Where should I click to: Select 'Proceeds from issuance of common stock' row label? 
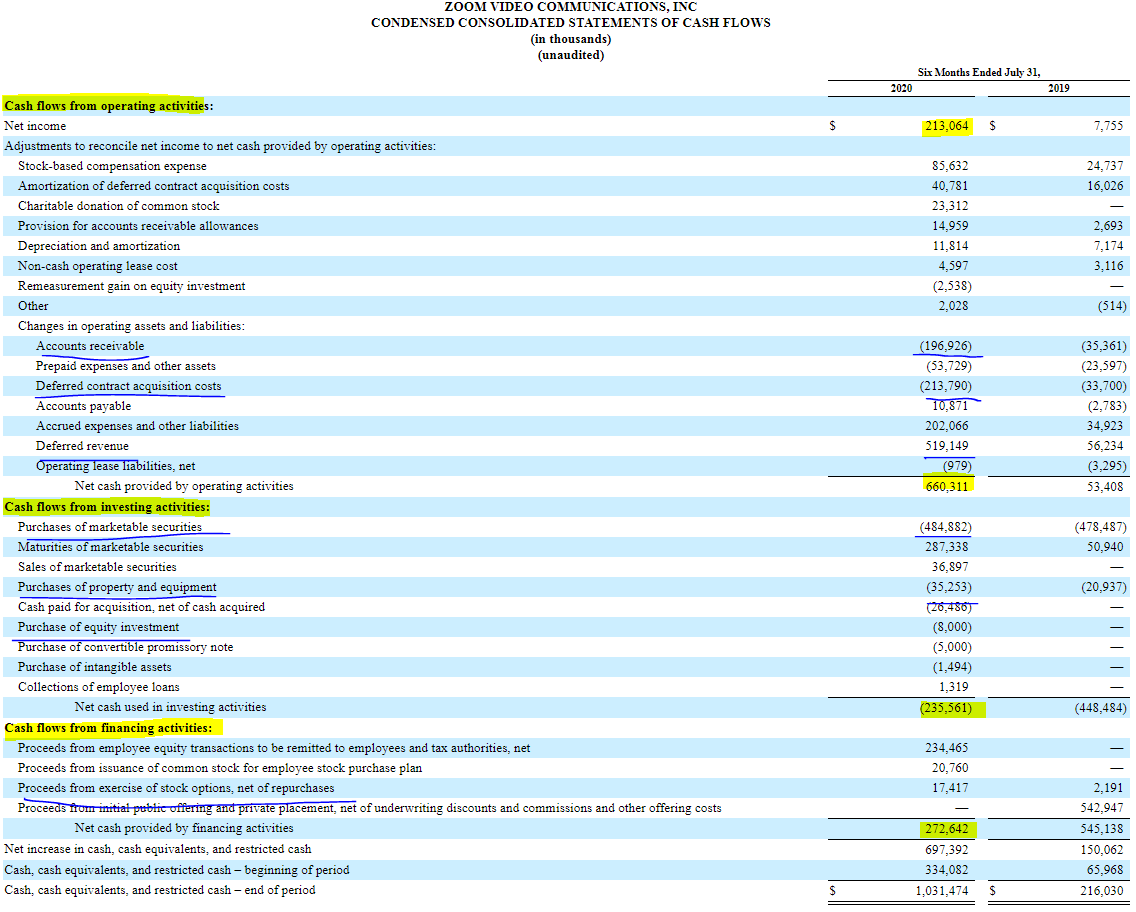220,768
